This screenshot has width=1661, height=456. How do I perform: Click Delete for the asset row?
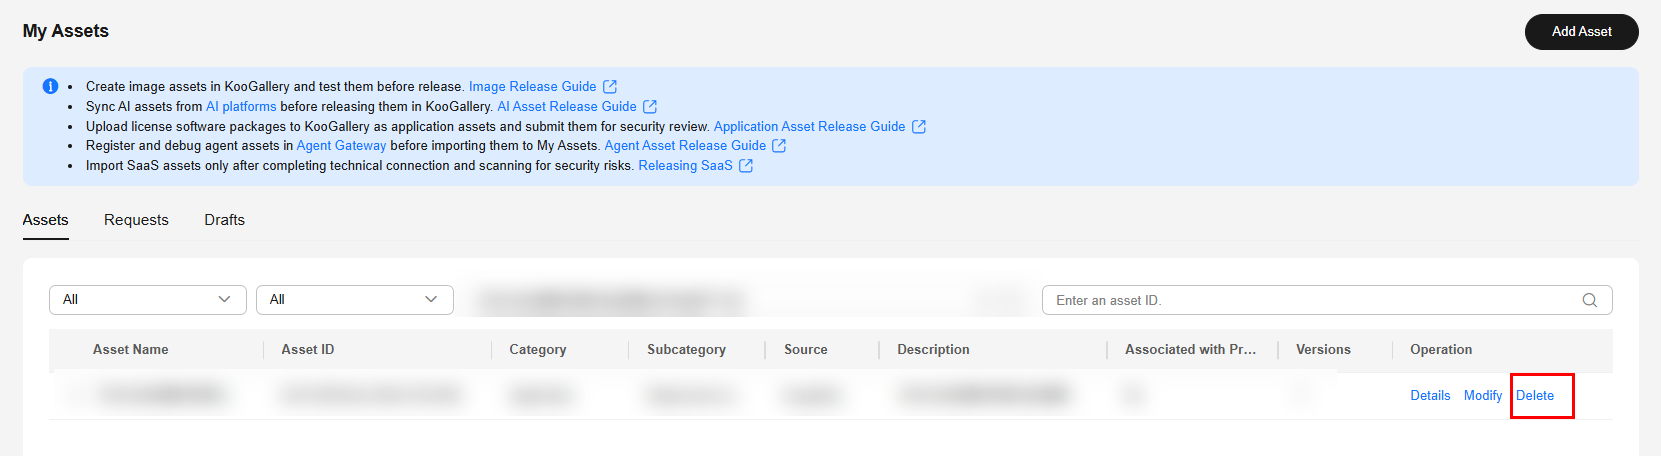click(1535, 396)
